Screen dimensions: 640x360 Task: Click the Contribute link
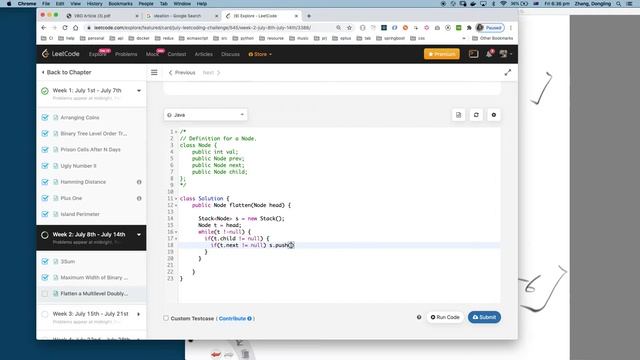click(x=232, y=318)
